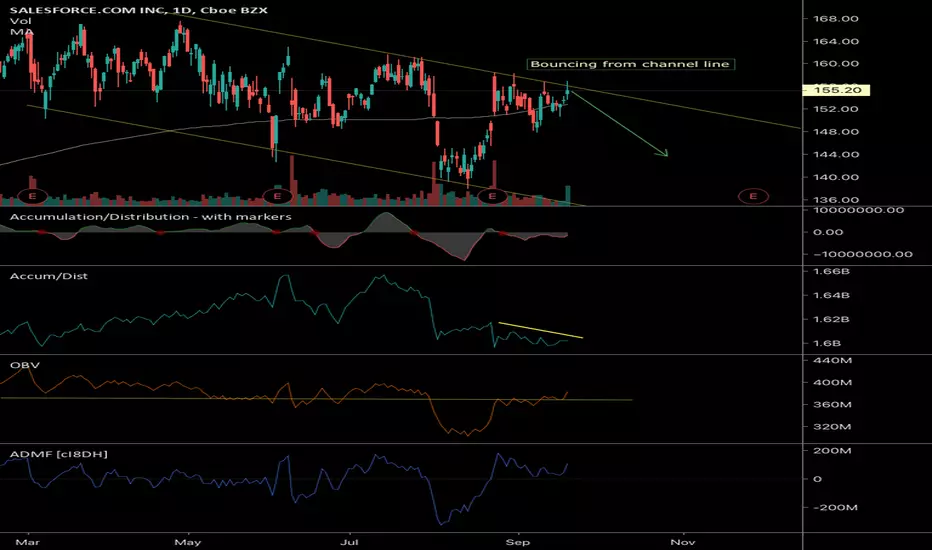Click the earnings 'E' marker above Mar
Viewport: 932px width, 550px height.
[33, 196]
